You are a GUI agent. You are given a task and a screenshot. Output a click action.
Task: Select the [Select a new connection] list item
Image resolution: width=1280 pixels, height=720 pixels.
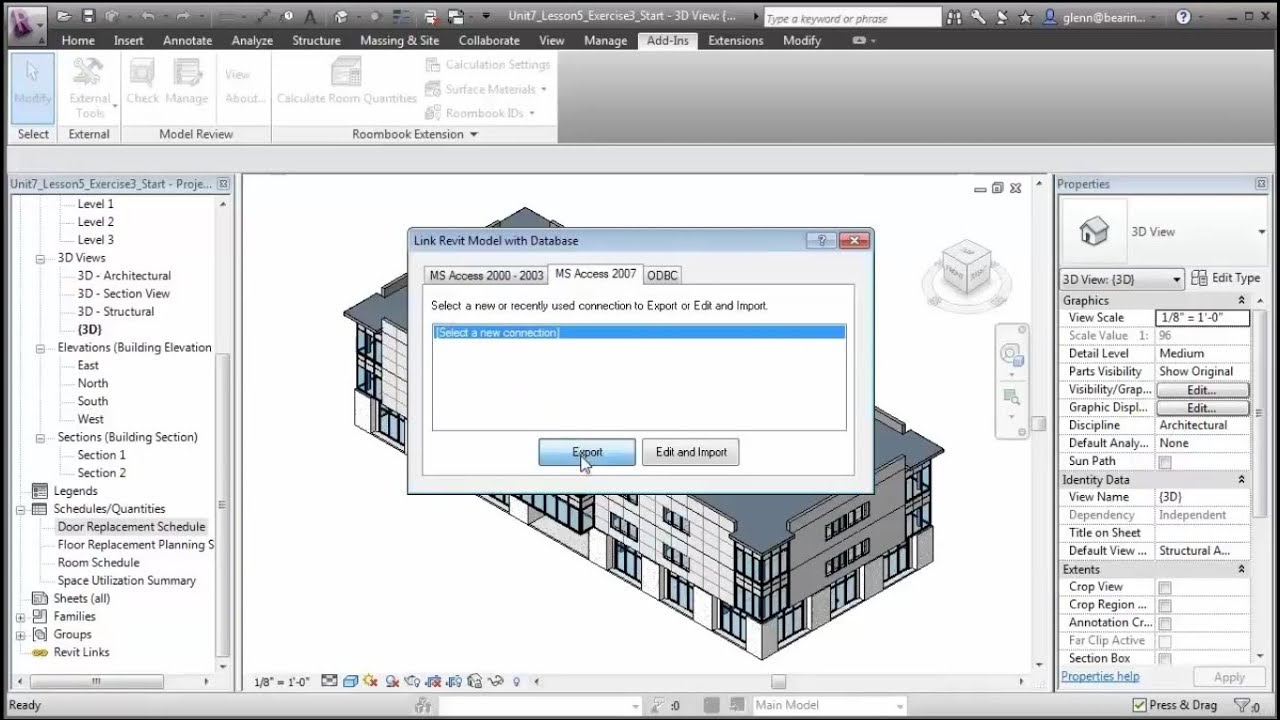click(639, 332)
